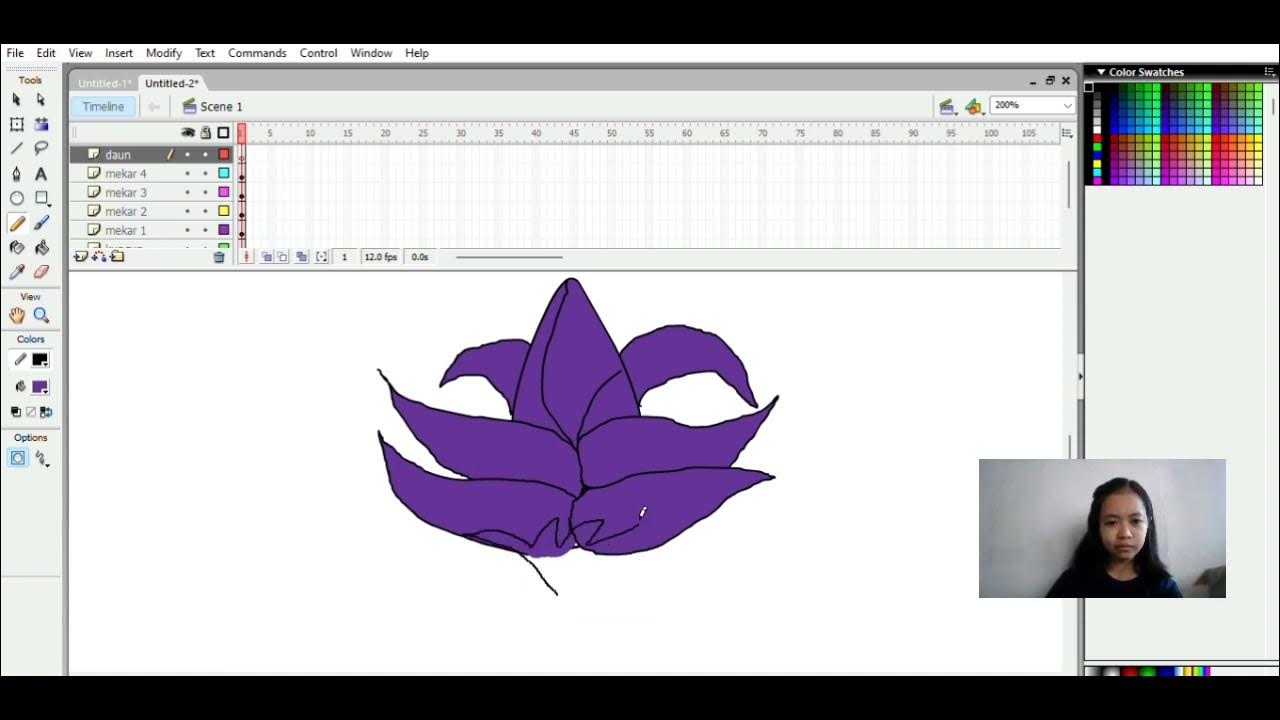This screenshot has height=720, width=1280.
Task: Select the Gradient Transform tool
Action: [x=41, y=124]
